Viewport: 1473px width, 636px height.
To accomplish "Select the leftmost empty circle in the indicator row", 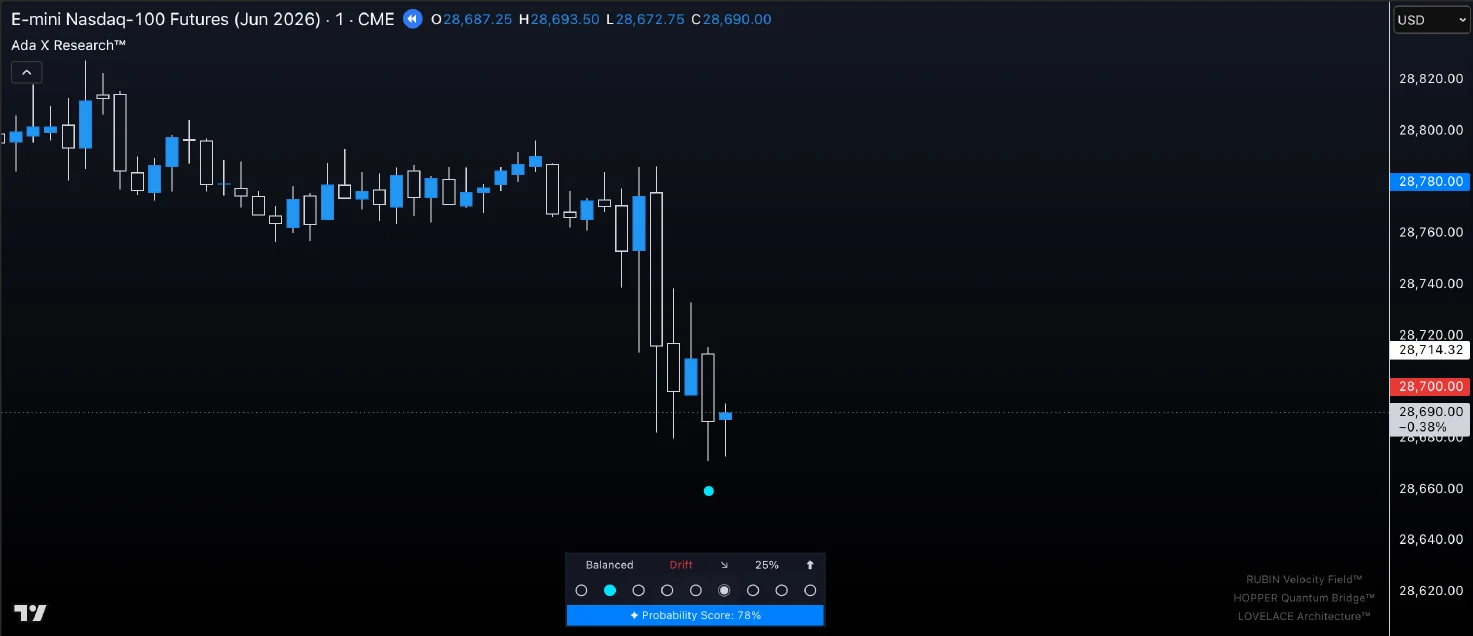I will (x=581, y=591).
